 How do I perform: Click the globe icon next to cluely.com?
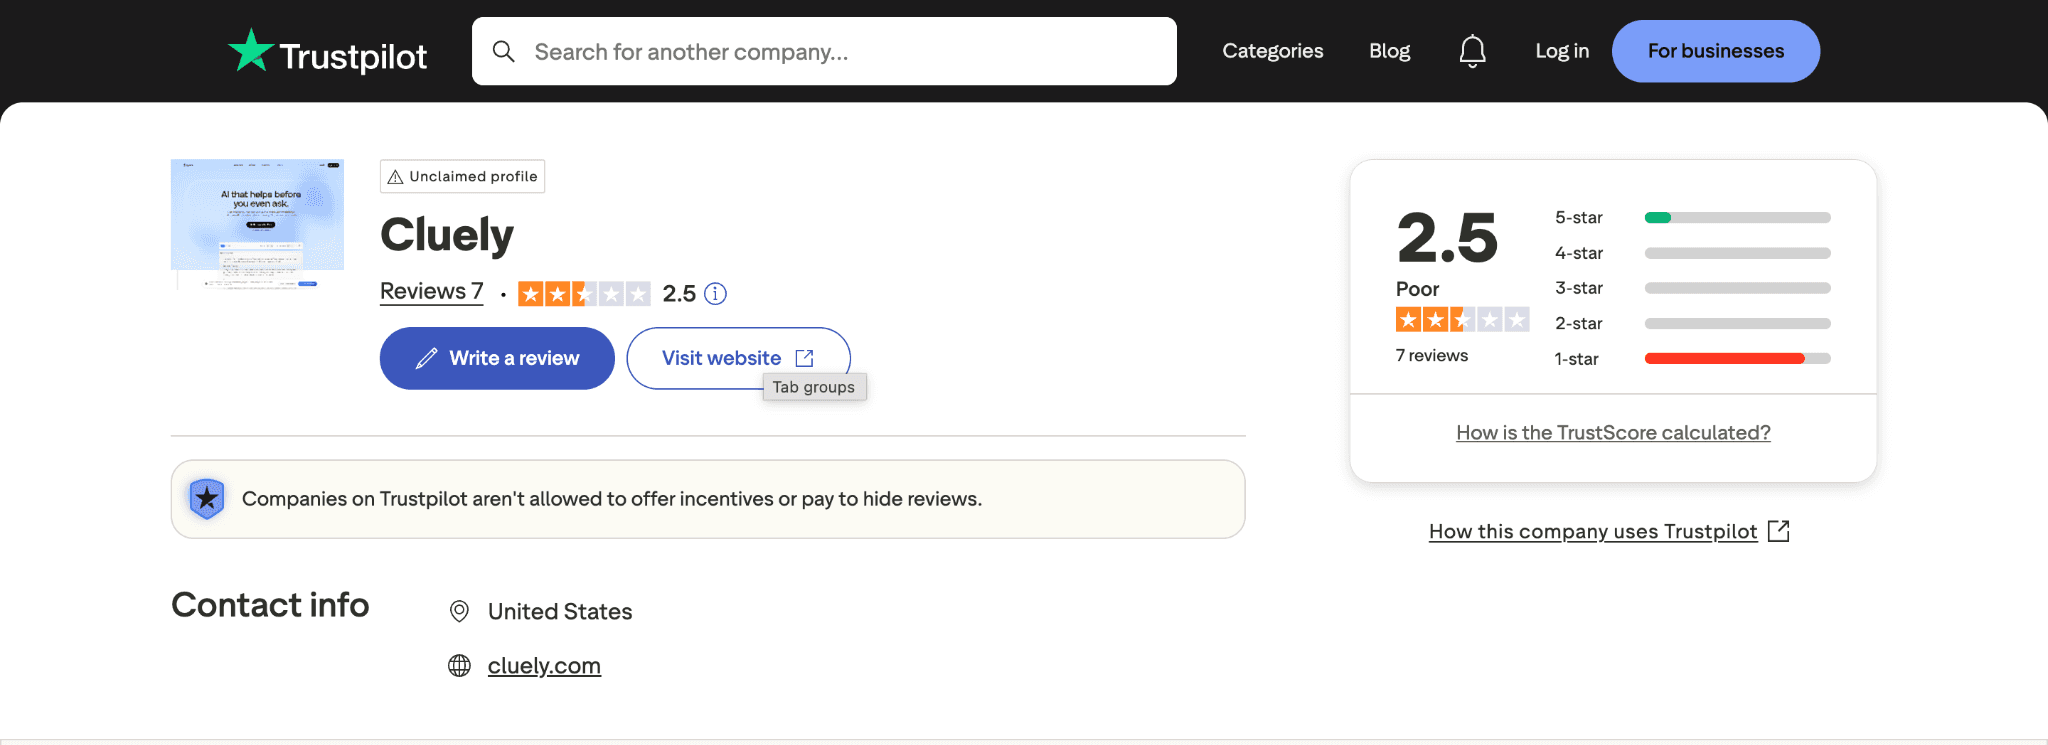point(459,666)
